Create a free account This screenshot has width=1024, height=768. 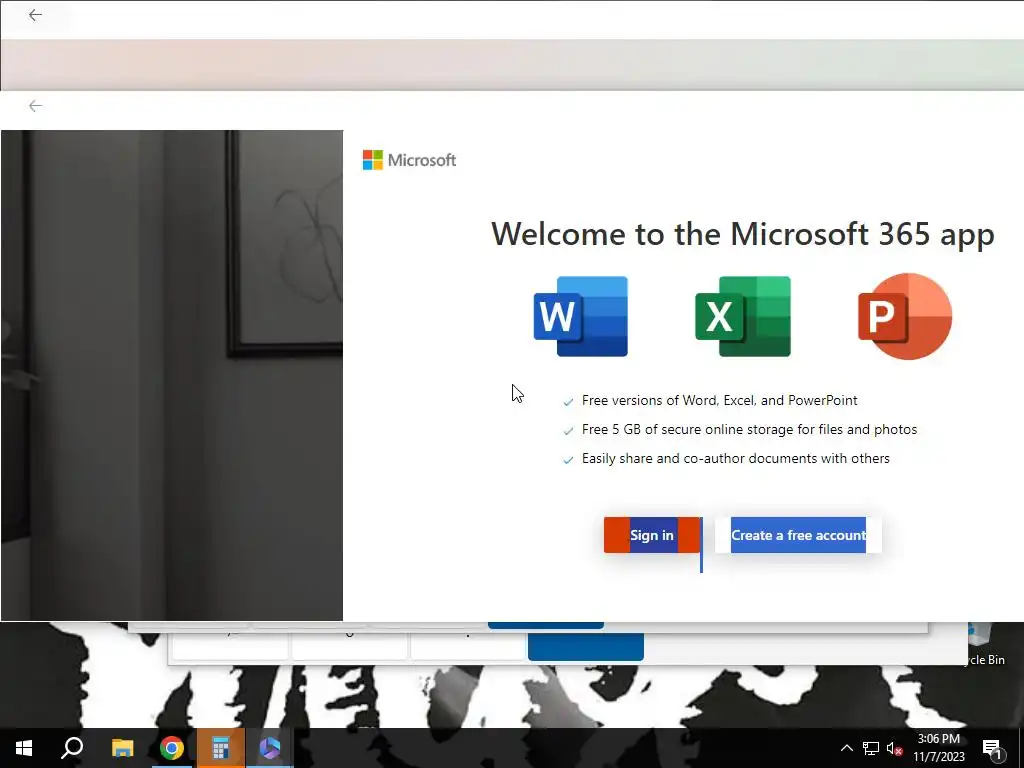[x=798, y=535]
